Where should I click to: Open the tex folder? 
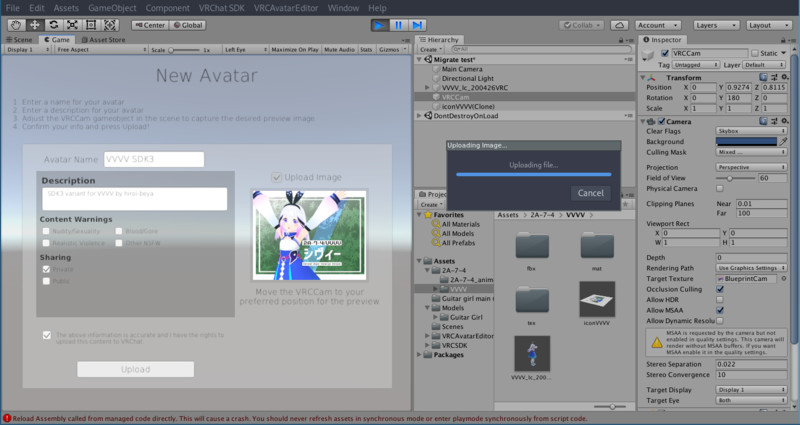coord(532,299)
